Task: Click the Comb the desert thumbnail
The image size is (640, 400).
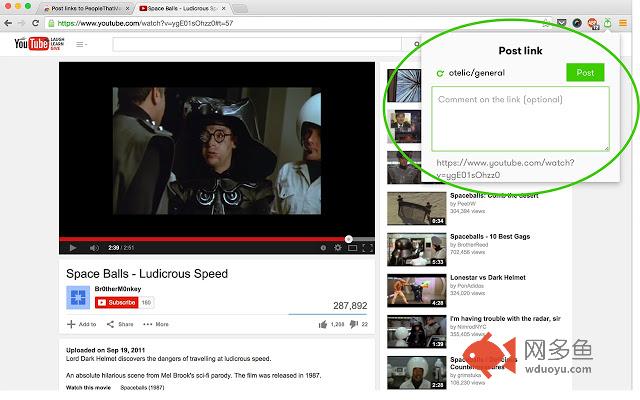Action: (416, 209)
